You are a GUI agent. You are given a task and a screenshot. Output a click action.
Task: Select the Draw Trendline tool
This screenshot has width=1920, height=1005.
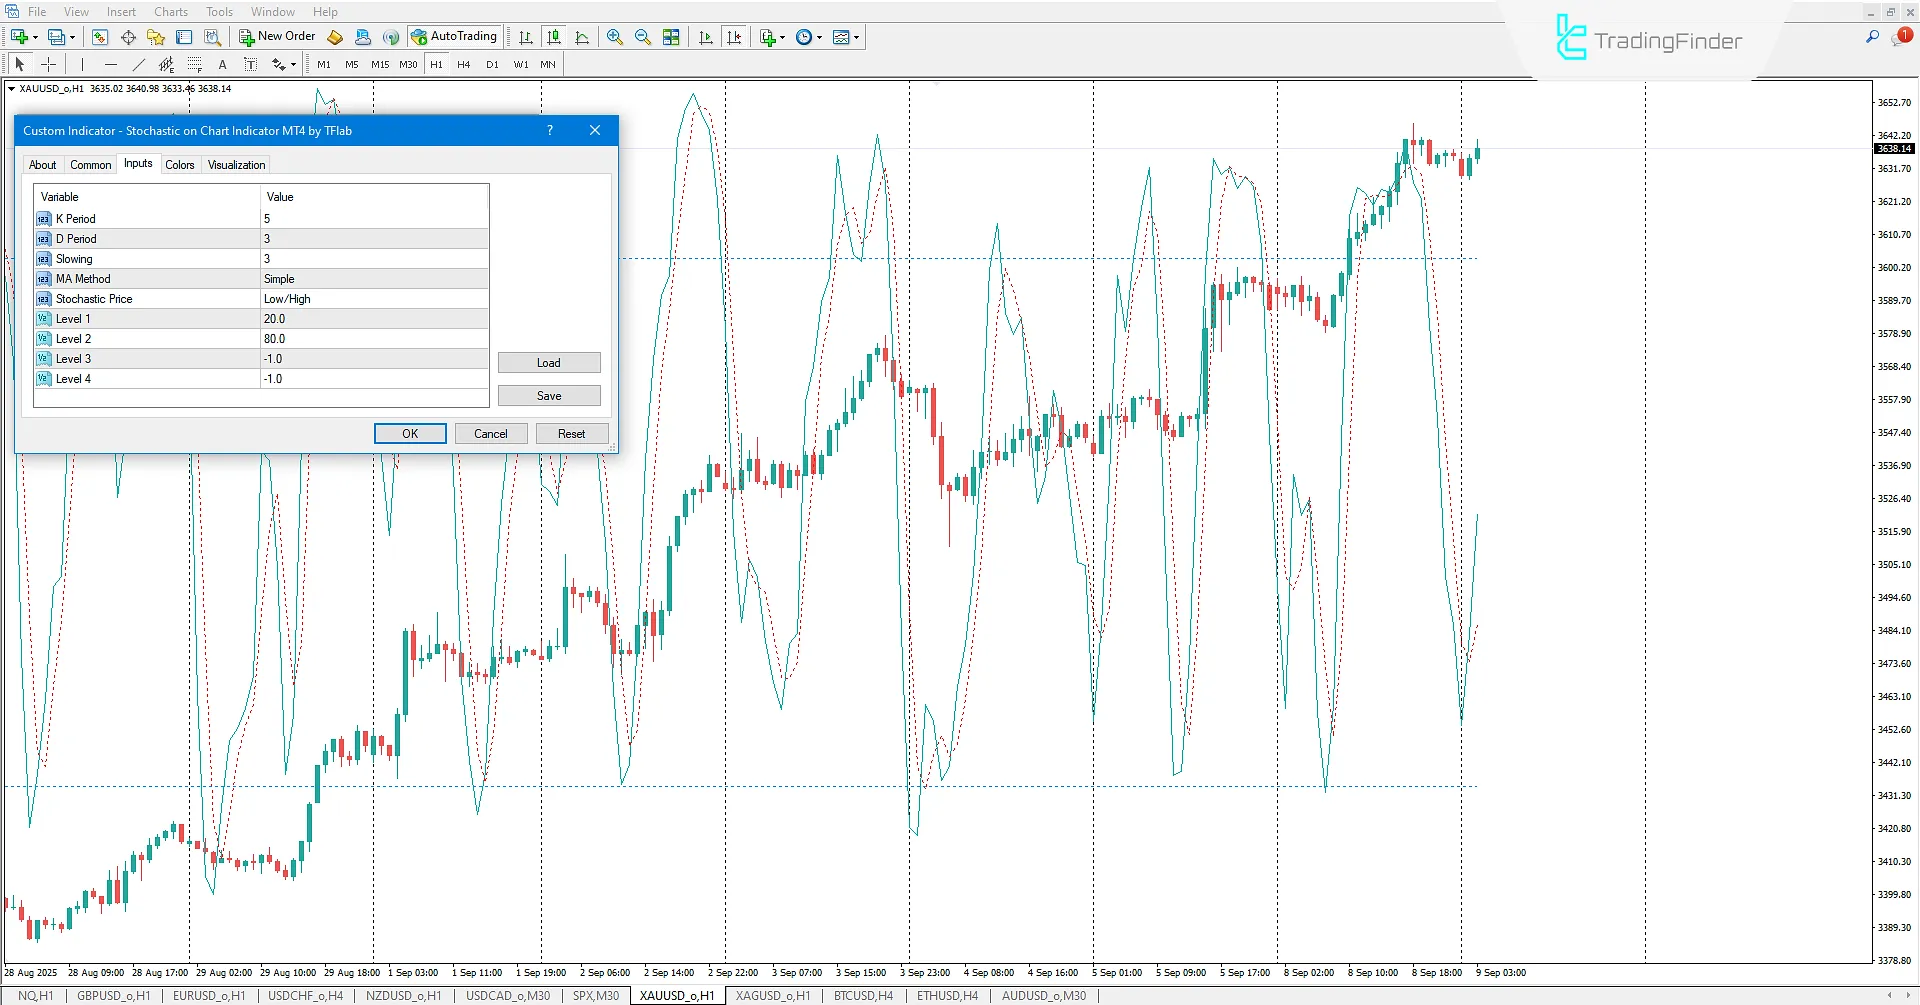pos(139,64)
